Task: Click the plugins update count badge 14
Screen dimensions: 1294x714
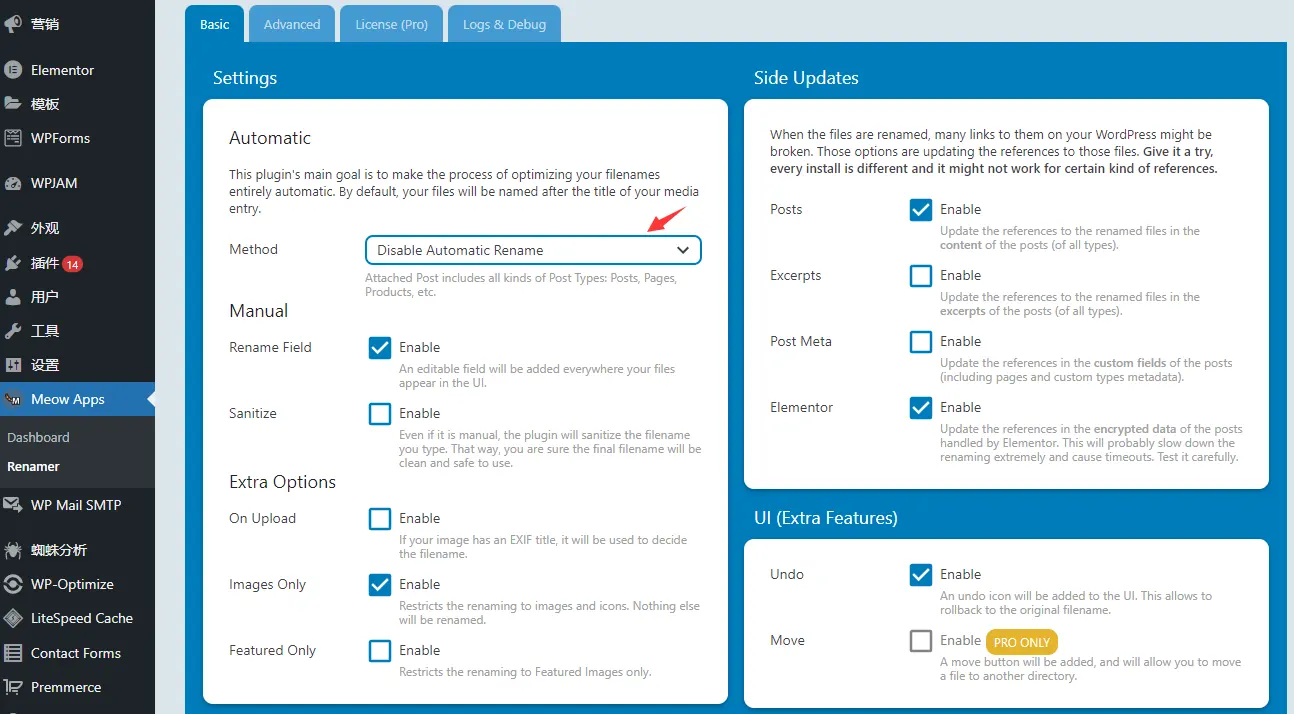Action: pos(72,264)
